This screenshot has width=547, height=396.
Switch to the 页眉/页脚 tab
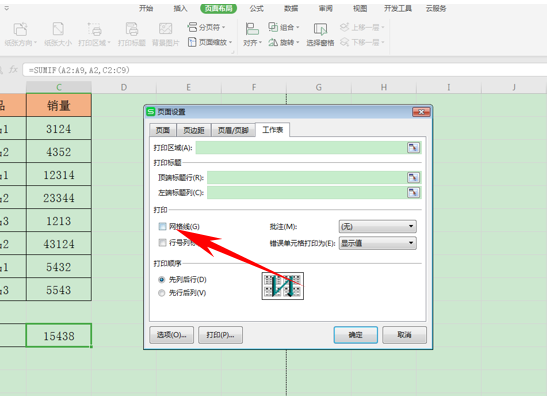tap(233, 130)
